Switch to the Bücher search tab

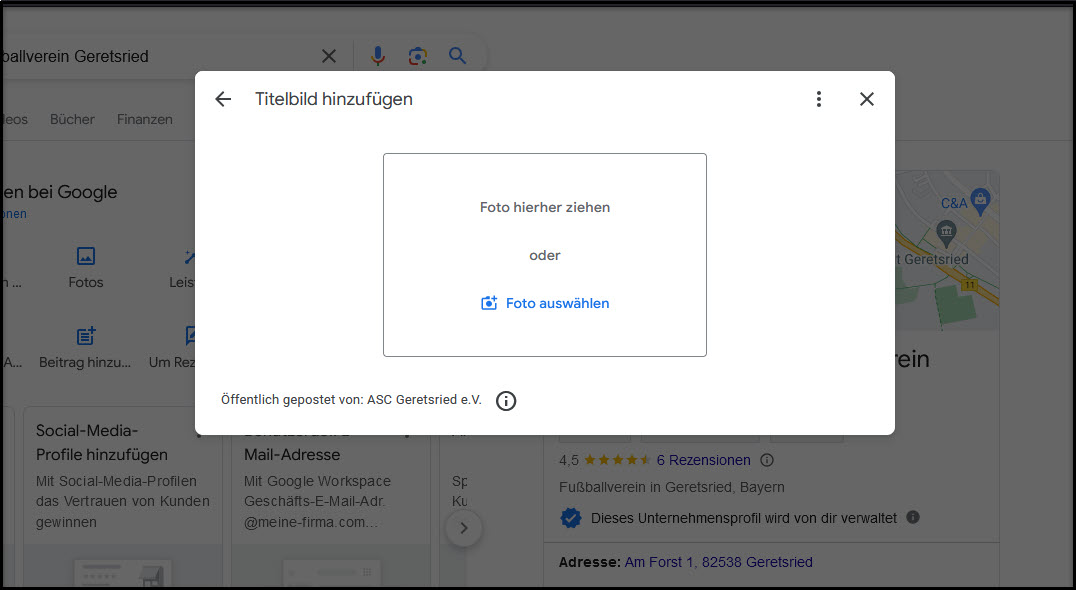[x=72, y=119]
